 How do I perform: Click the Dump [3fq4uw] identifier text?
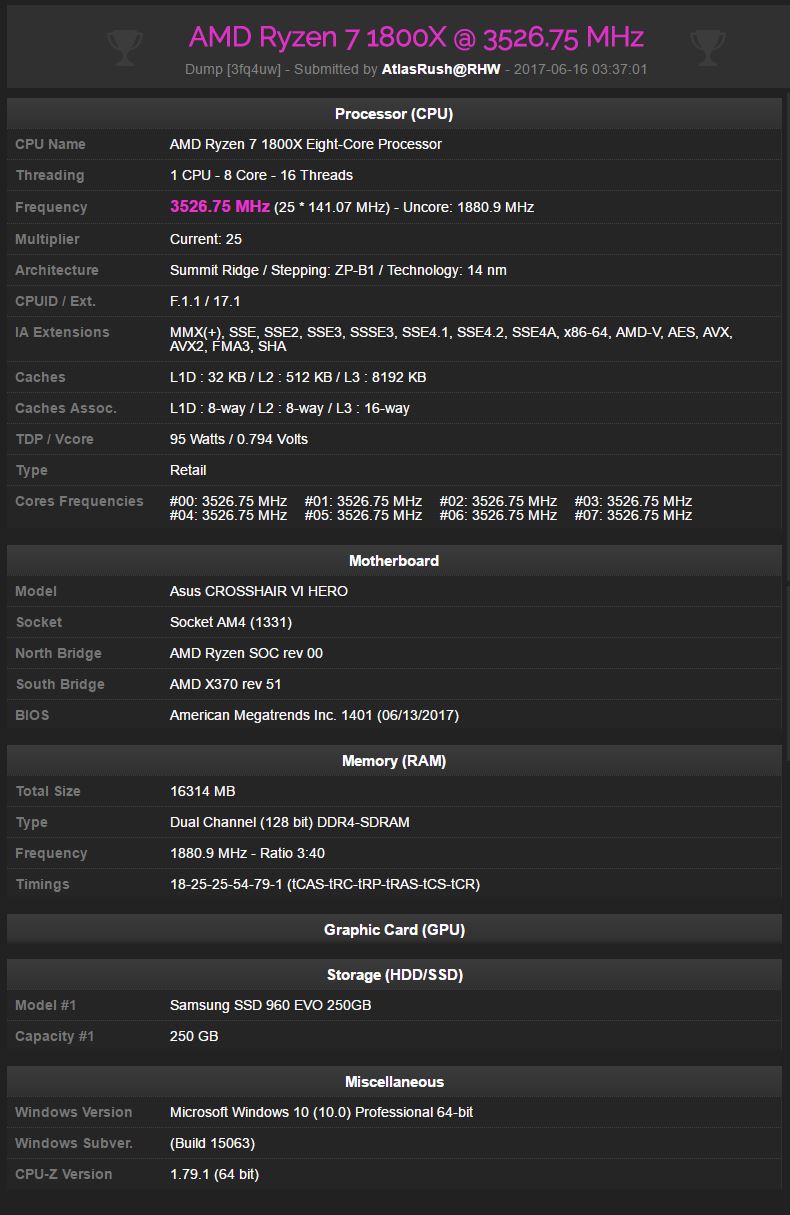[x=233, y=69]
